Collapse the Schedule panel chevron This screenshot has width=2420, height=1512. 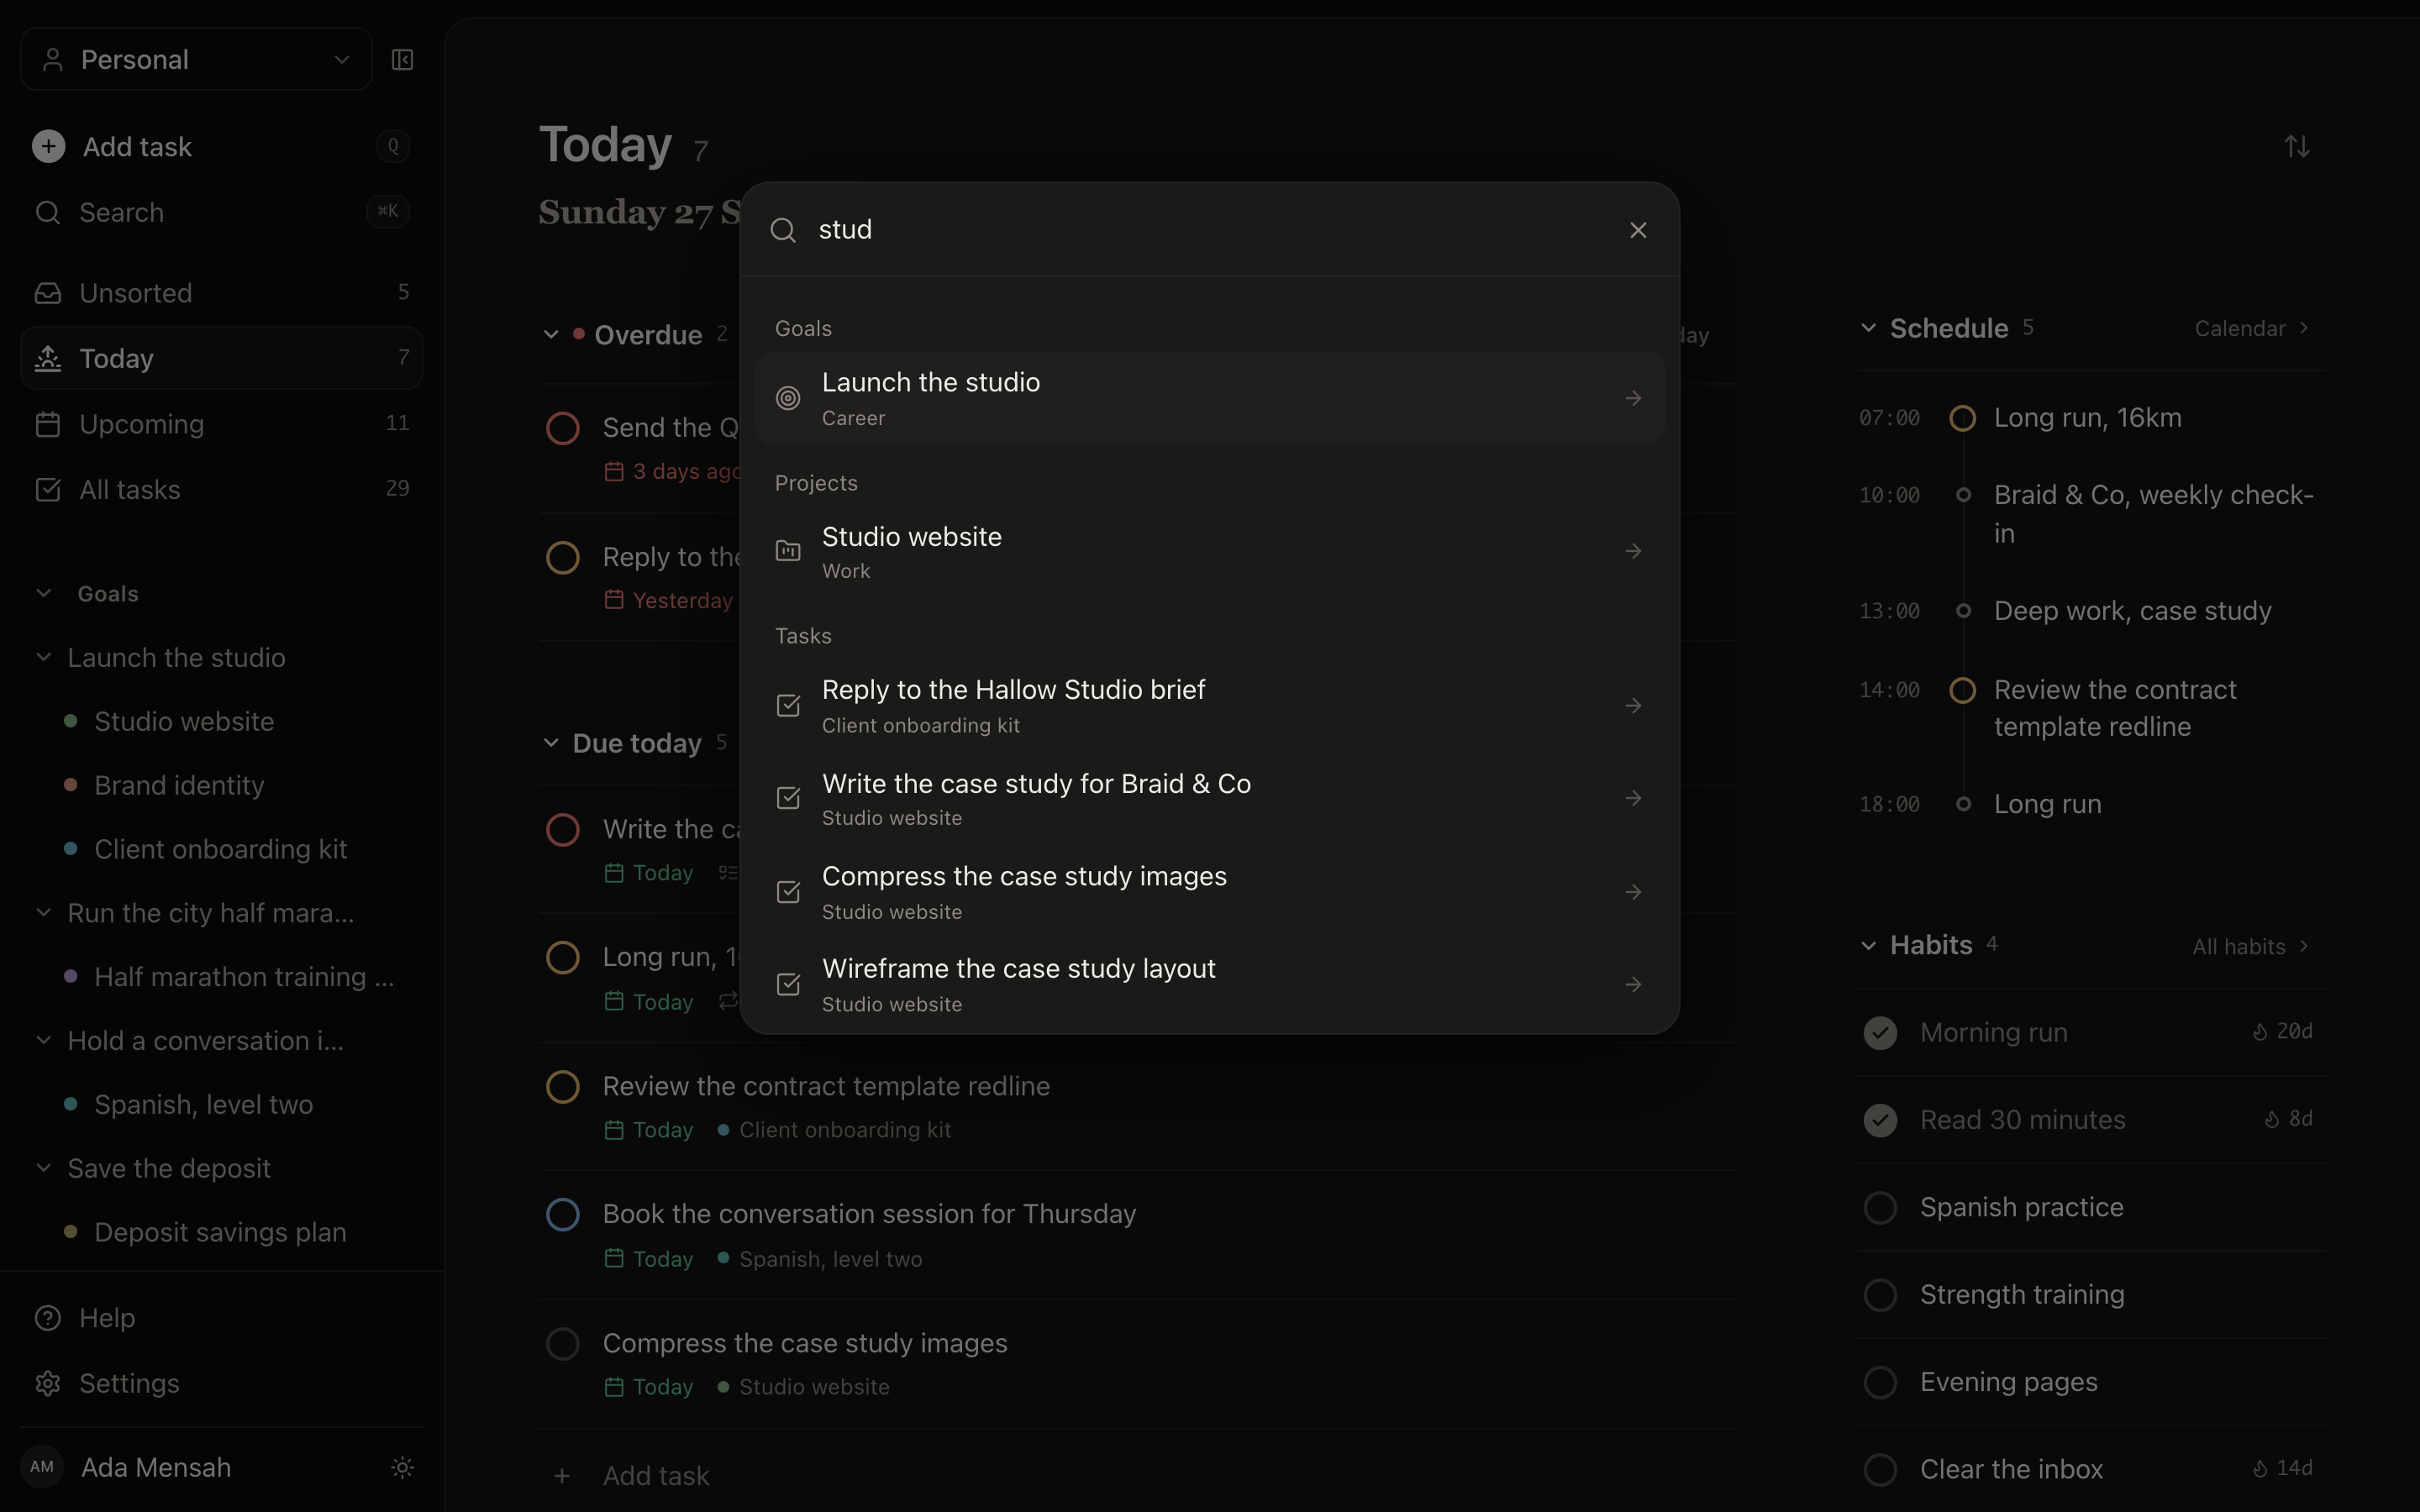1868,328
